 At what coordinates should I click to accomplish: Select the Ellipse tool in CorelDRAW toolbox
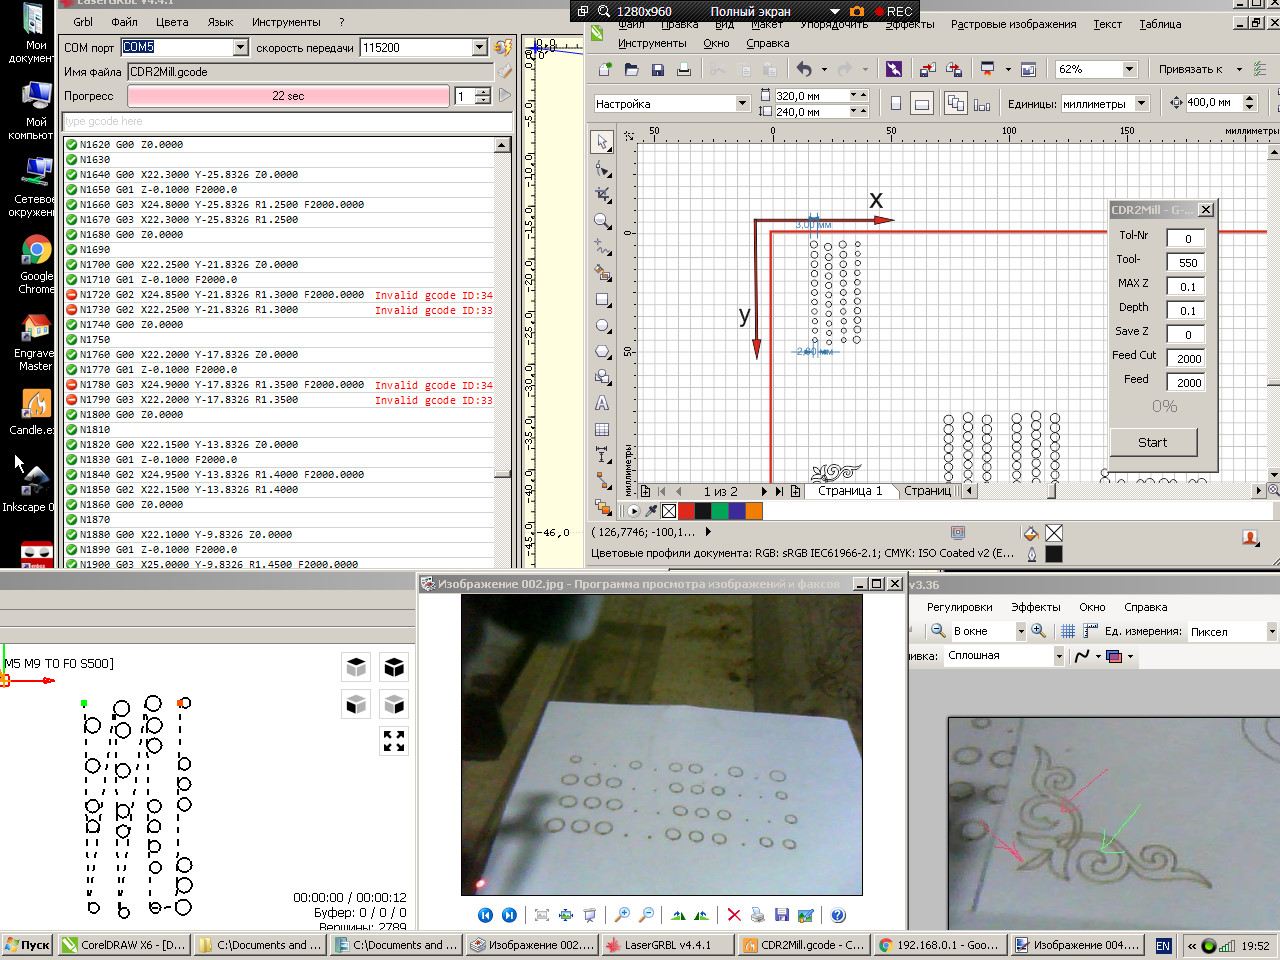(602, 325)
